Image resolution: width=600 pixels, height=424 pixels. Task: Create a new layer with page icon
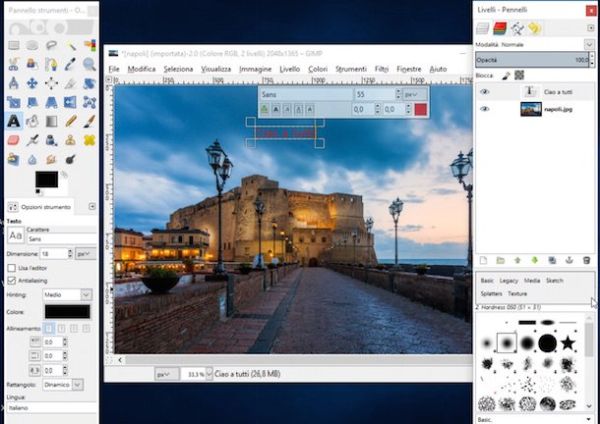pos(484,260)
